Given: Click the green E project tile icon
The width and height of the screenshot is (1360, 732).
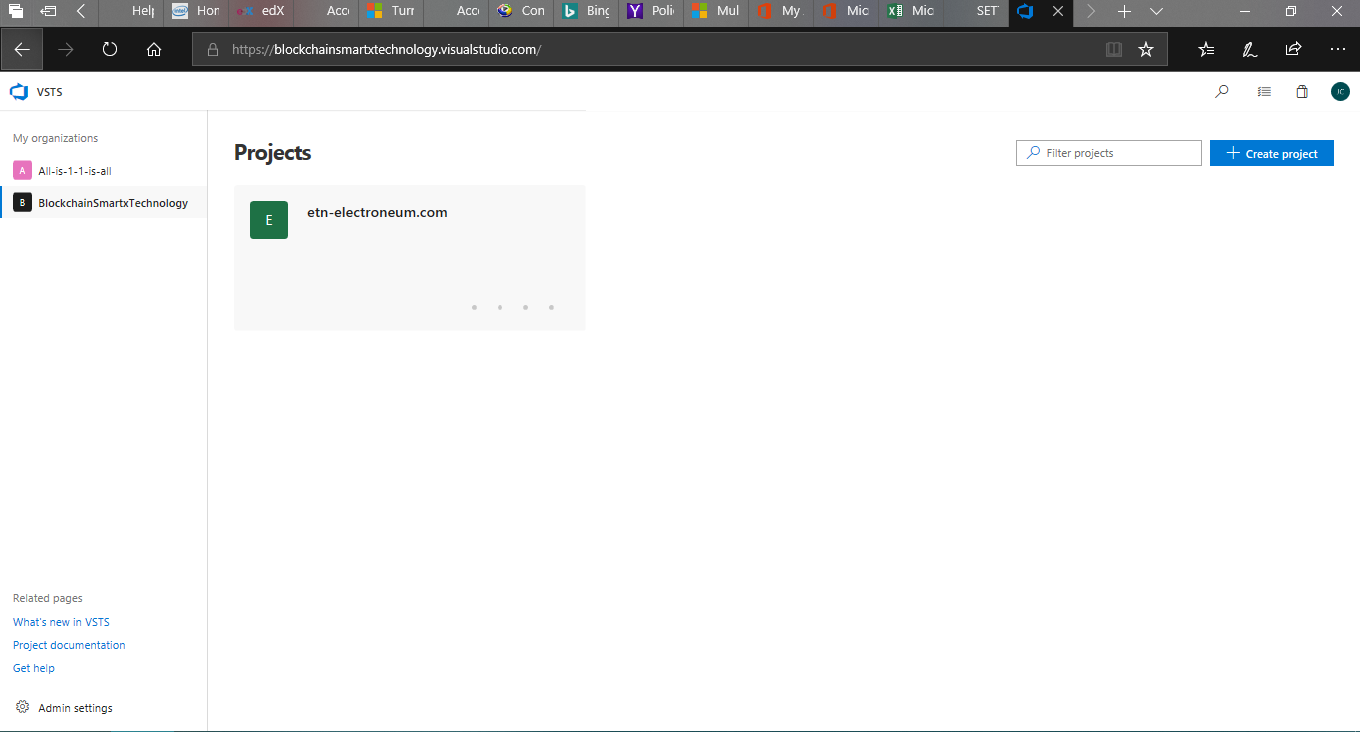Looking at the screenshot, I should (269, 220).
